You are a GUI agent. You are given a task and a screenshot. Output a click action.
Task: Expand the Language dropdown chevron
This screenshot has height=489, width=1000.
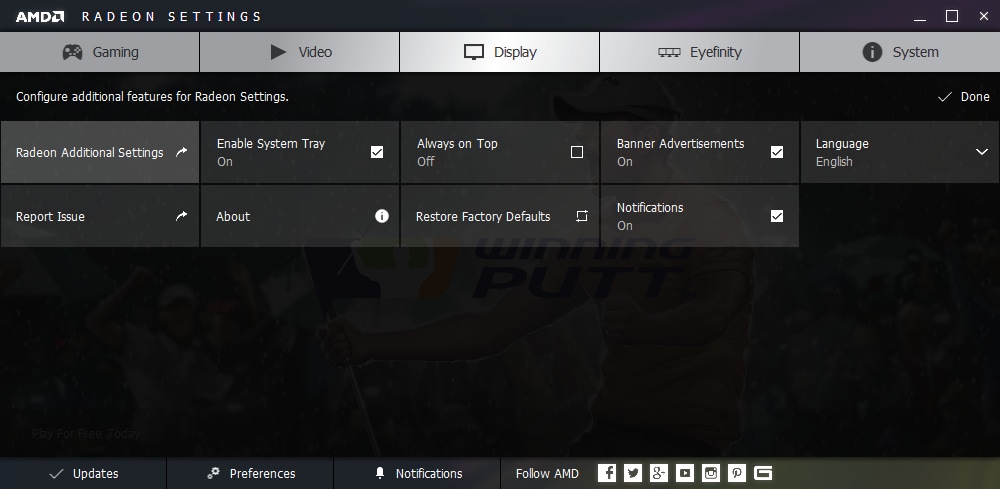tap(981, 152)
